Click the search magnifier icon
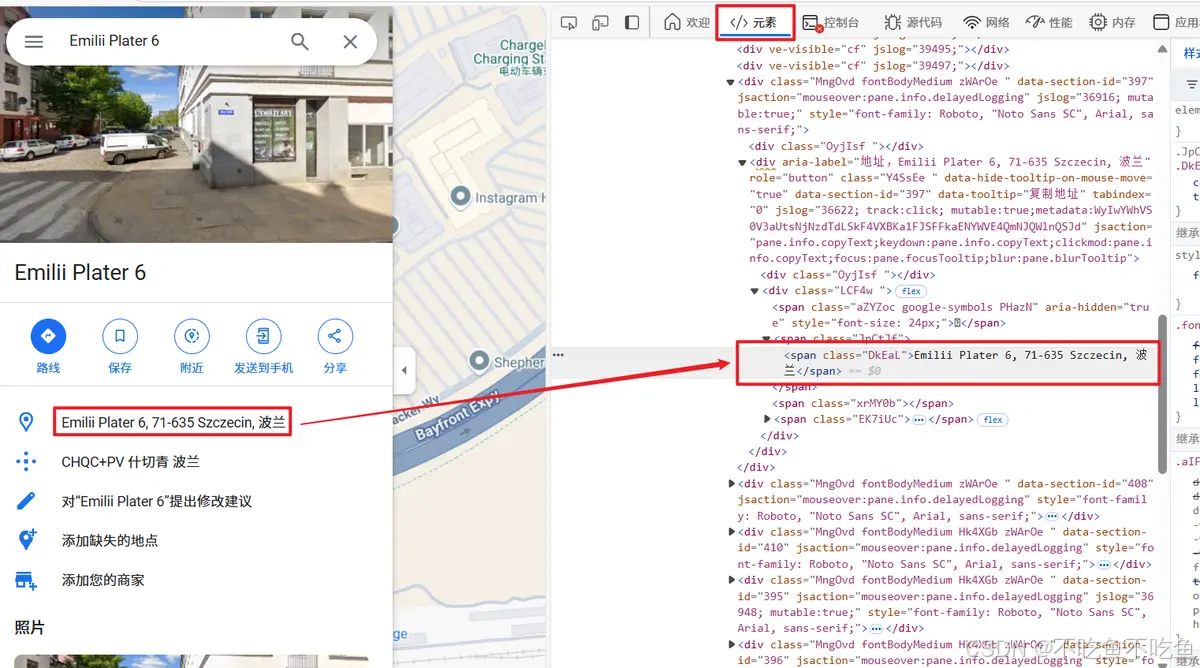The width and height of the screenshot is (1200, 668). click(x=299, y=41)
